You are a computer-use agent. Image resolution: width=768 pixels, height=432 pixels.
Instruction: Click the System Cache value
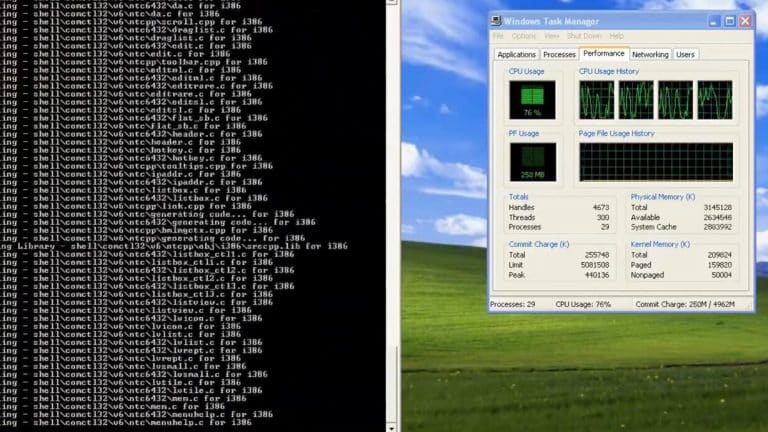718,227
